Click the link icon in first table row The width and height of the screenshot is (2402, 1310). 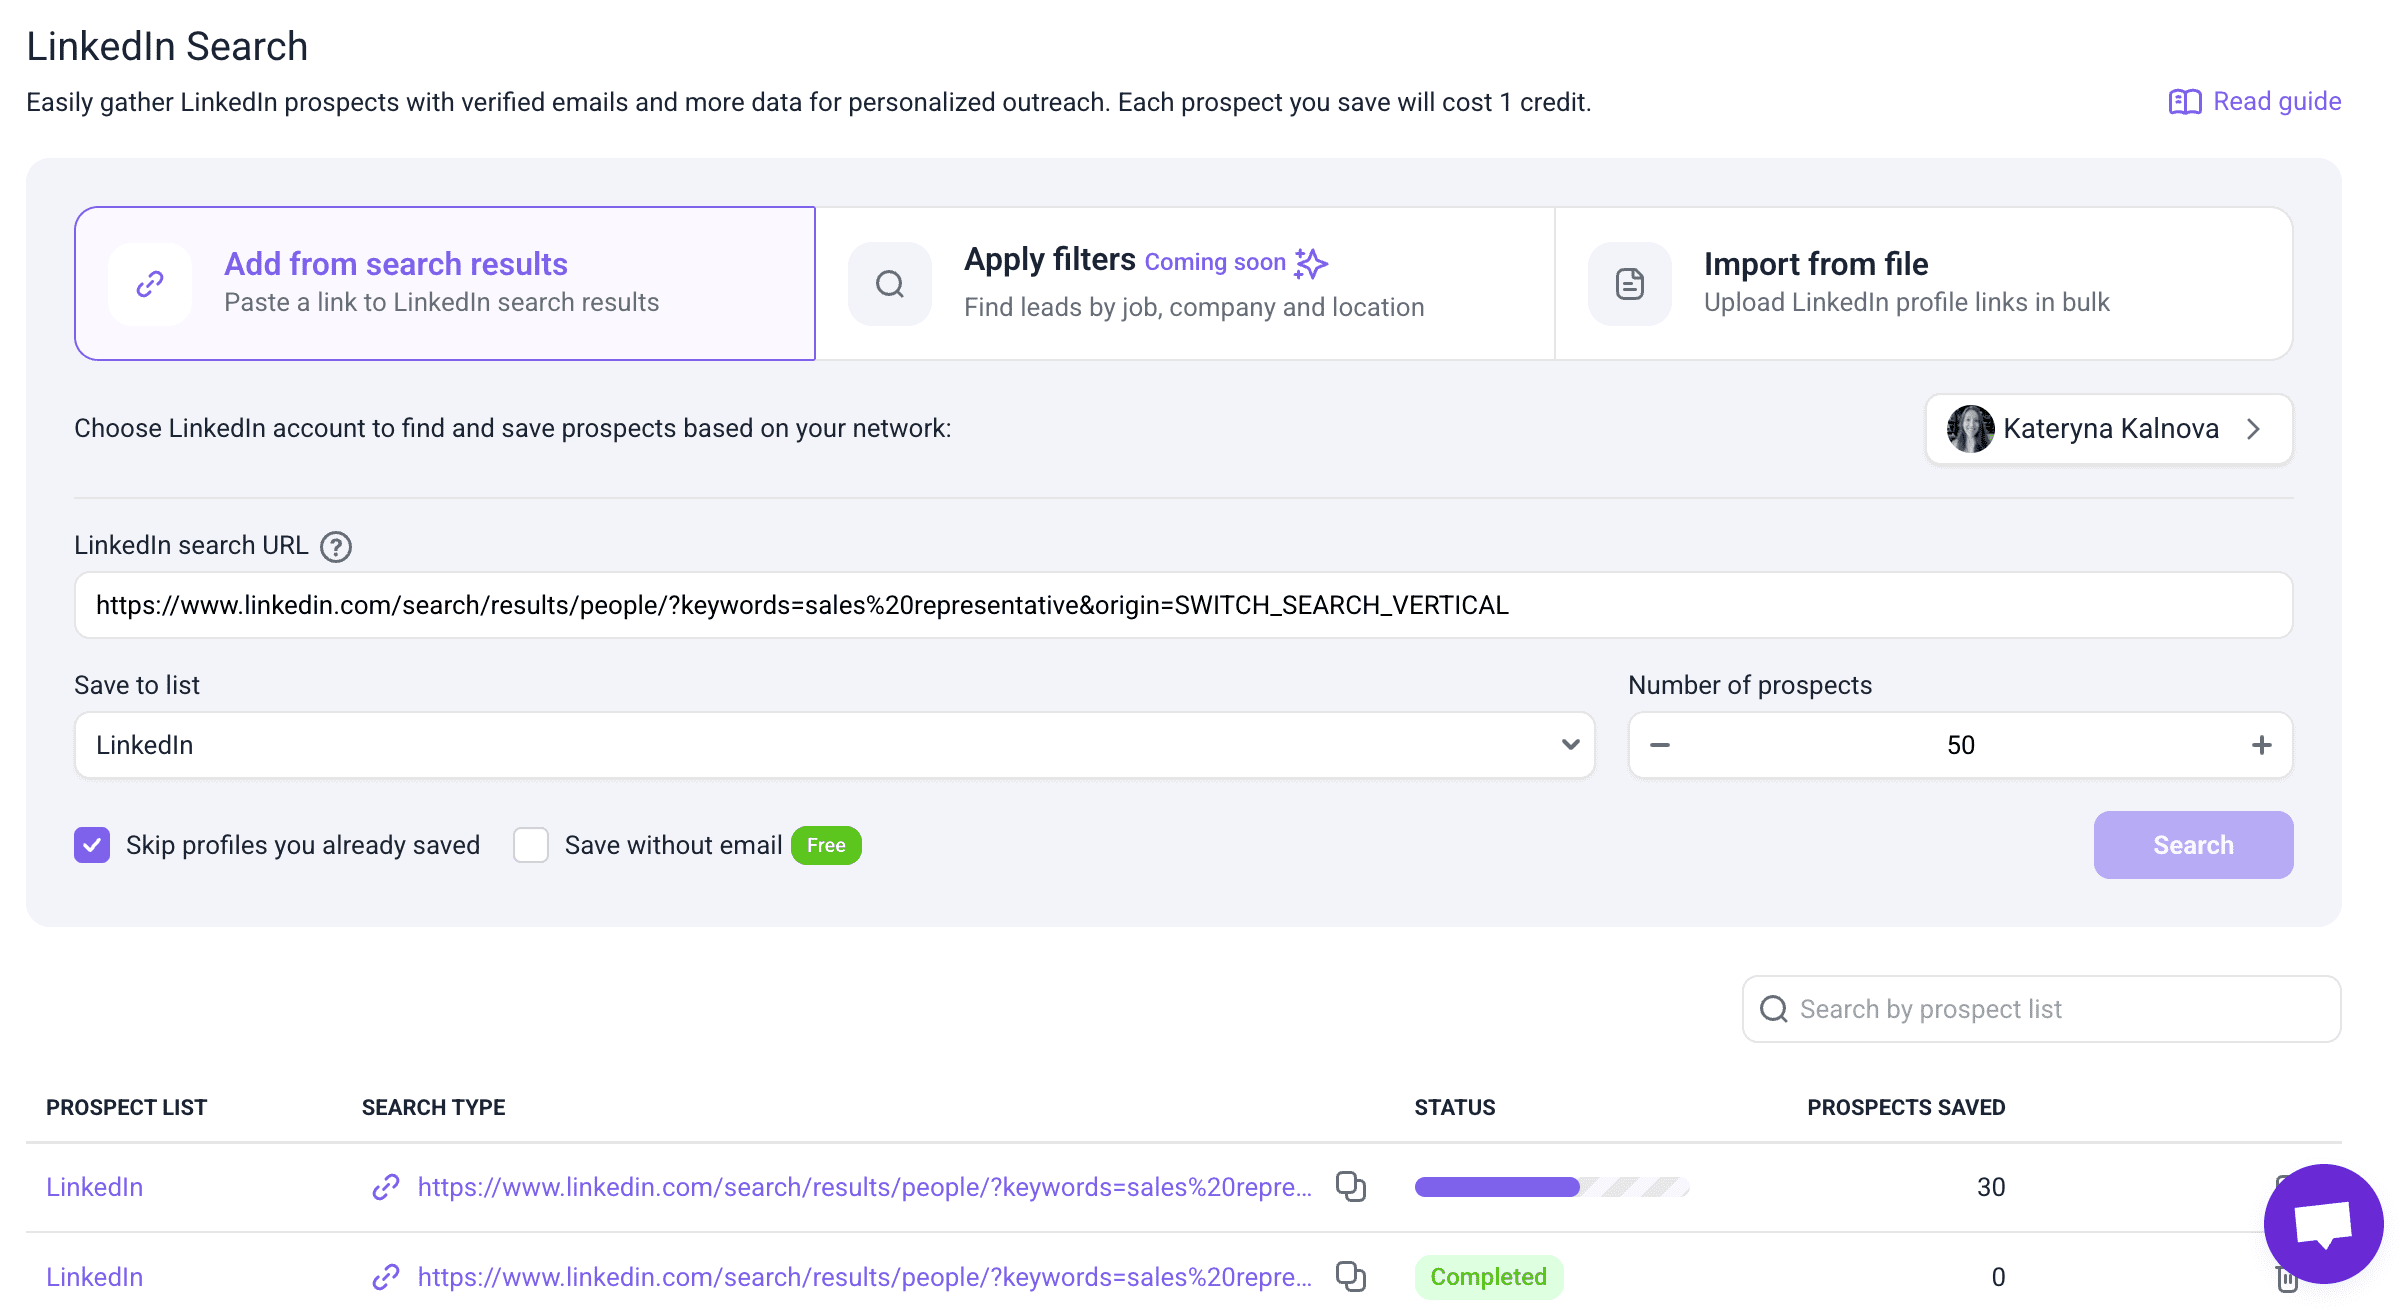pyautogui.click(x=386, y=1187)
